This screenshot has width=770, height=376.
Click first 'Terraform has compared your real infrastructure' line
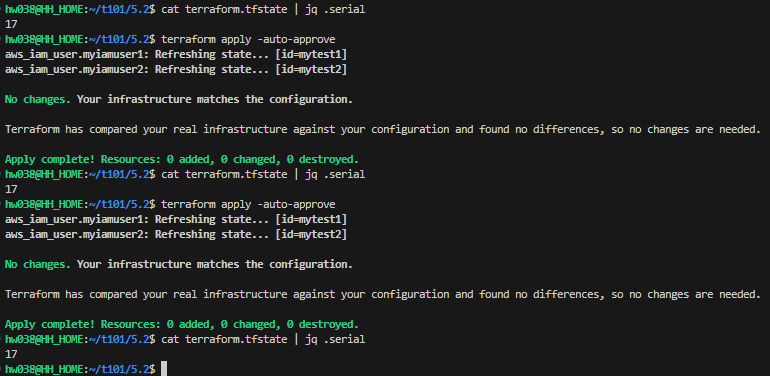(383, 130)
